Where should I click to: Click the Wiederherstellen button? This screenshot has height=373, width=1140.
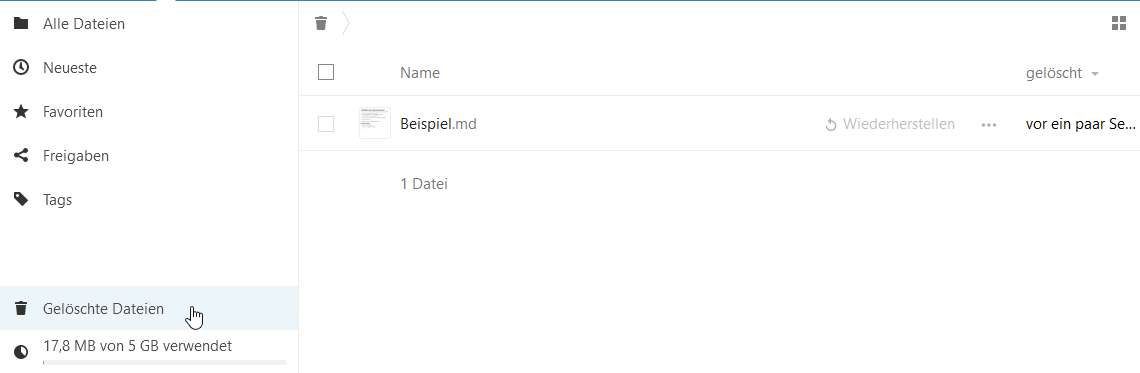890,124
